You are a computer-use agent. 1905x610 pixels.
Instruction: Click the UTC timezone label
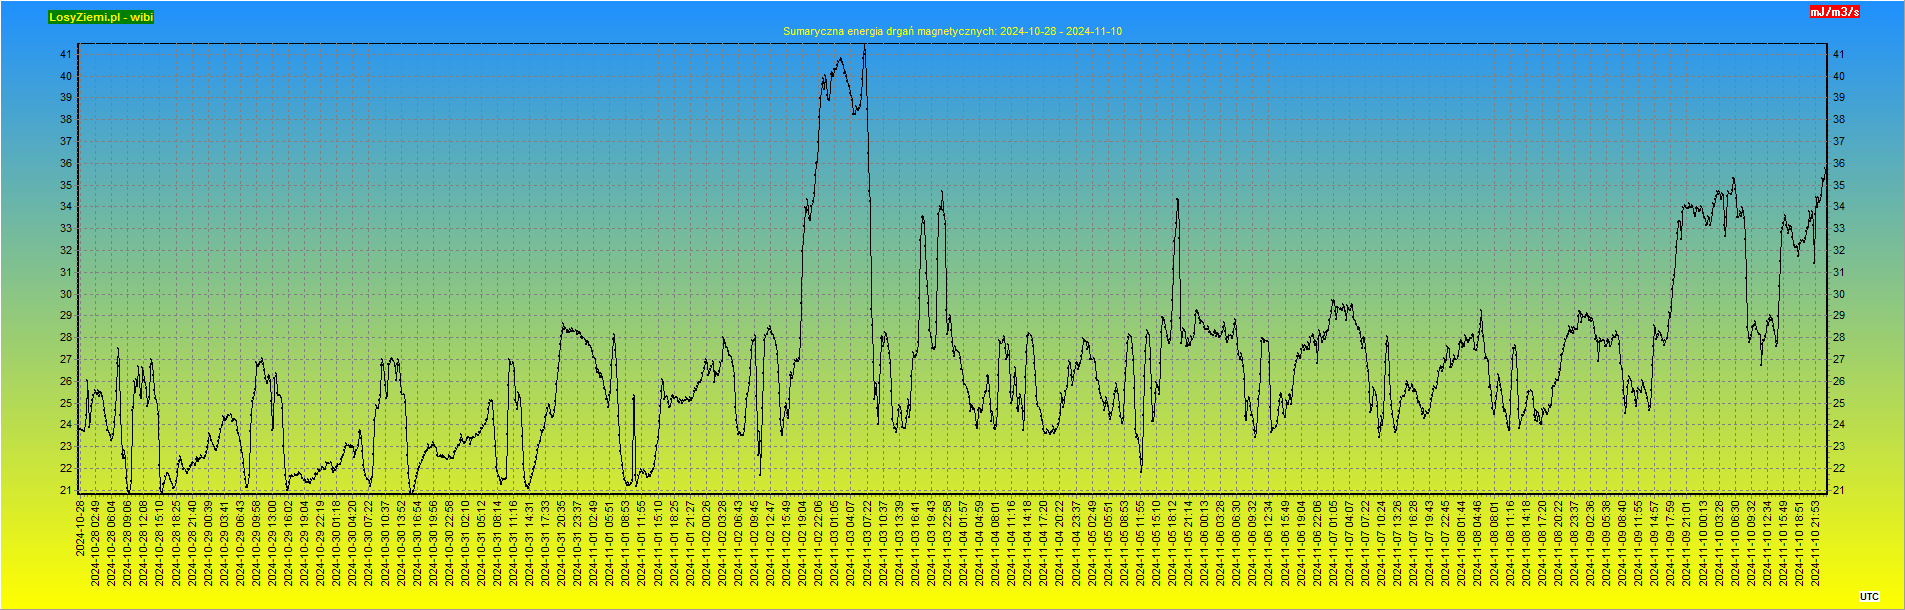click(1869, 597)
